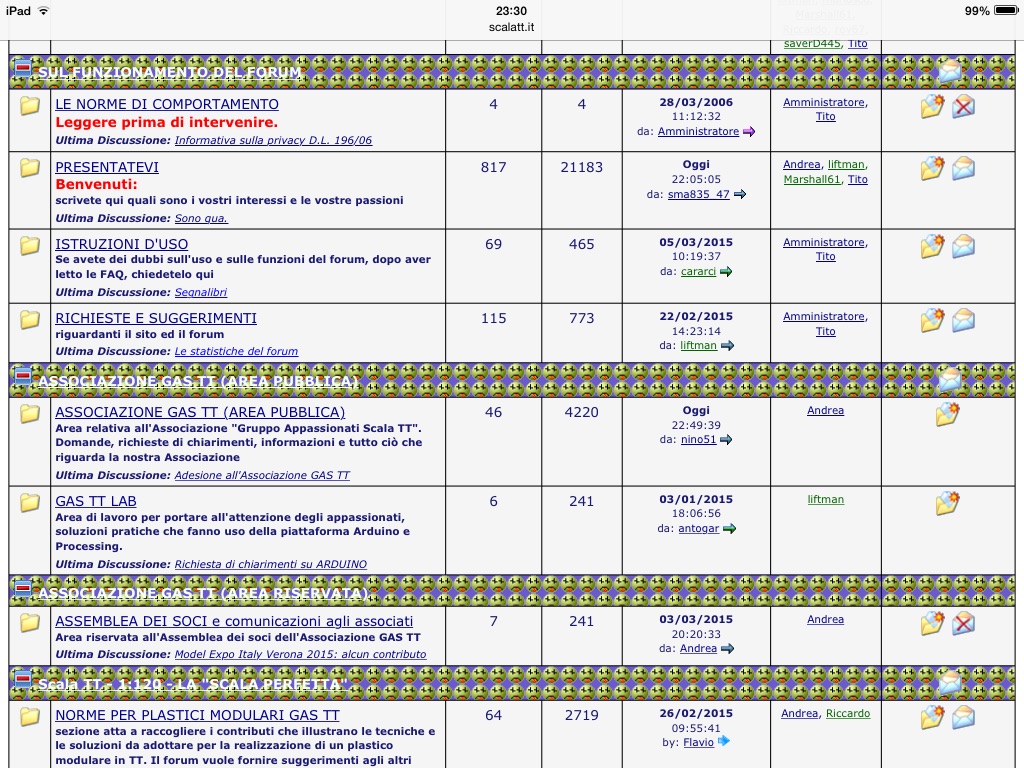This screenshot has width=1024, height=768.
Task: Click new topic icon in LE NORME DI COMPORTAMENTO row
Action: 933,106
